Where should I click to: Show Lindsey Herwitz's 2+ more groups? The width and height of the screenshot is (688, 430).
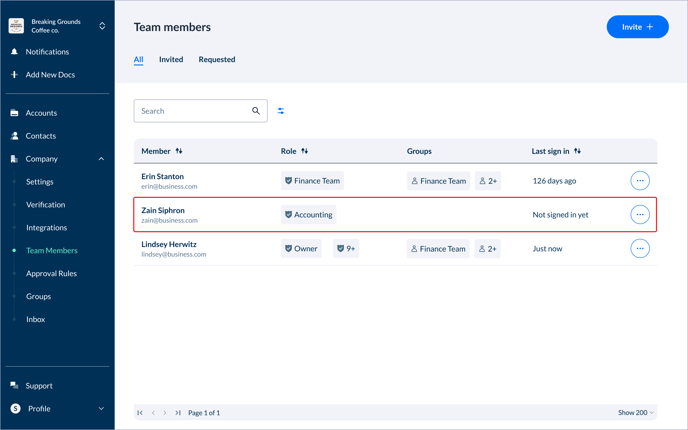coord(487,249)
